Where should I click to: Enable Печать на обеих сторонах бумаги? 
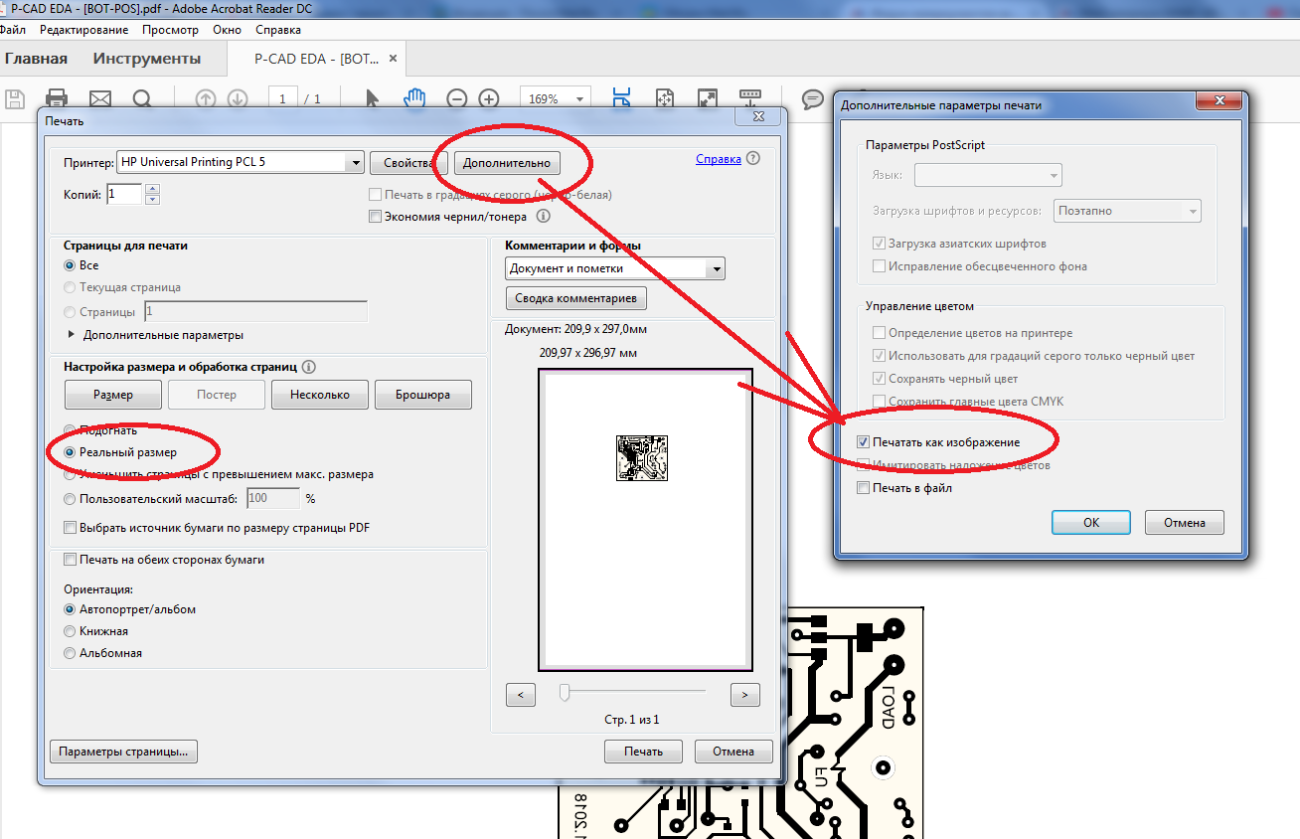[70, 560]
